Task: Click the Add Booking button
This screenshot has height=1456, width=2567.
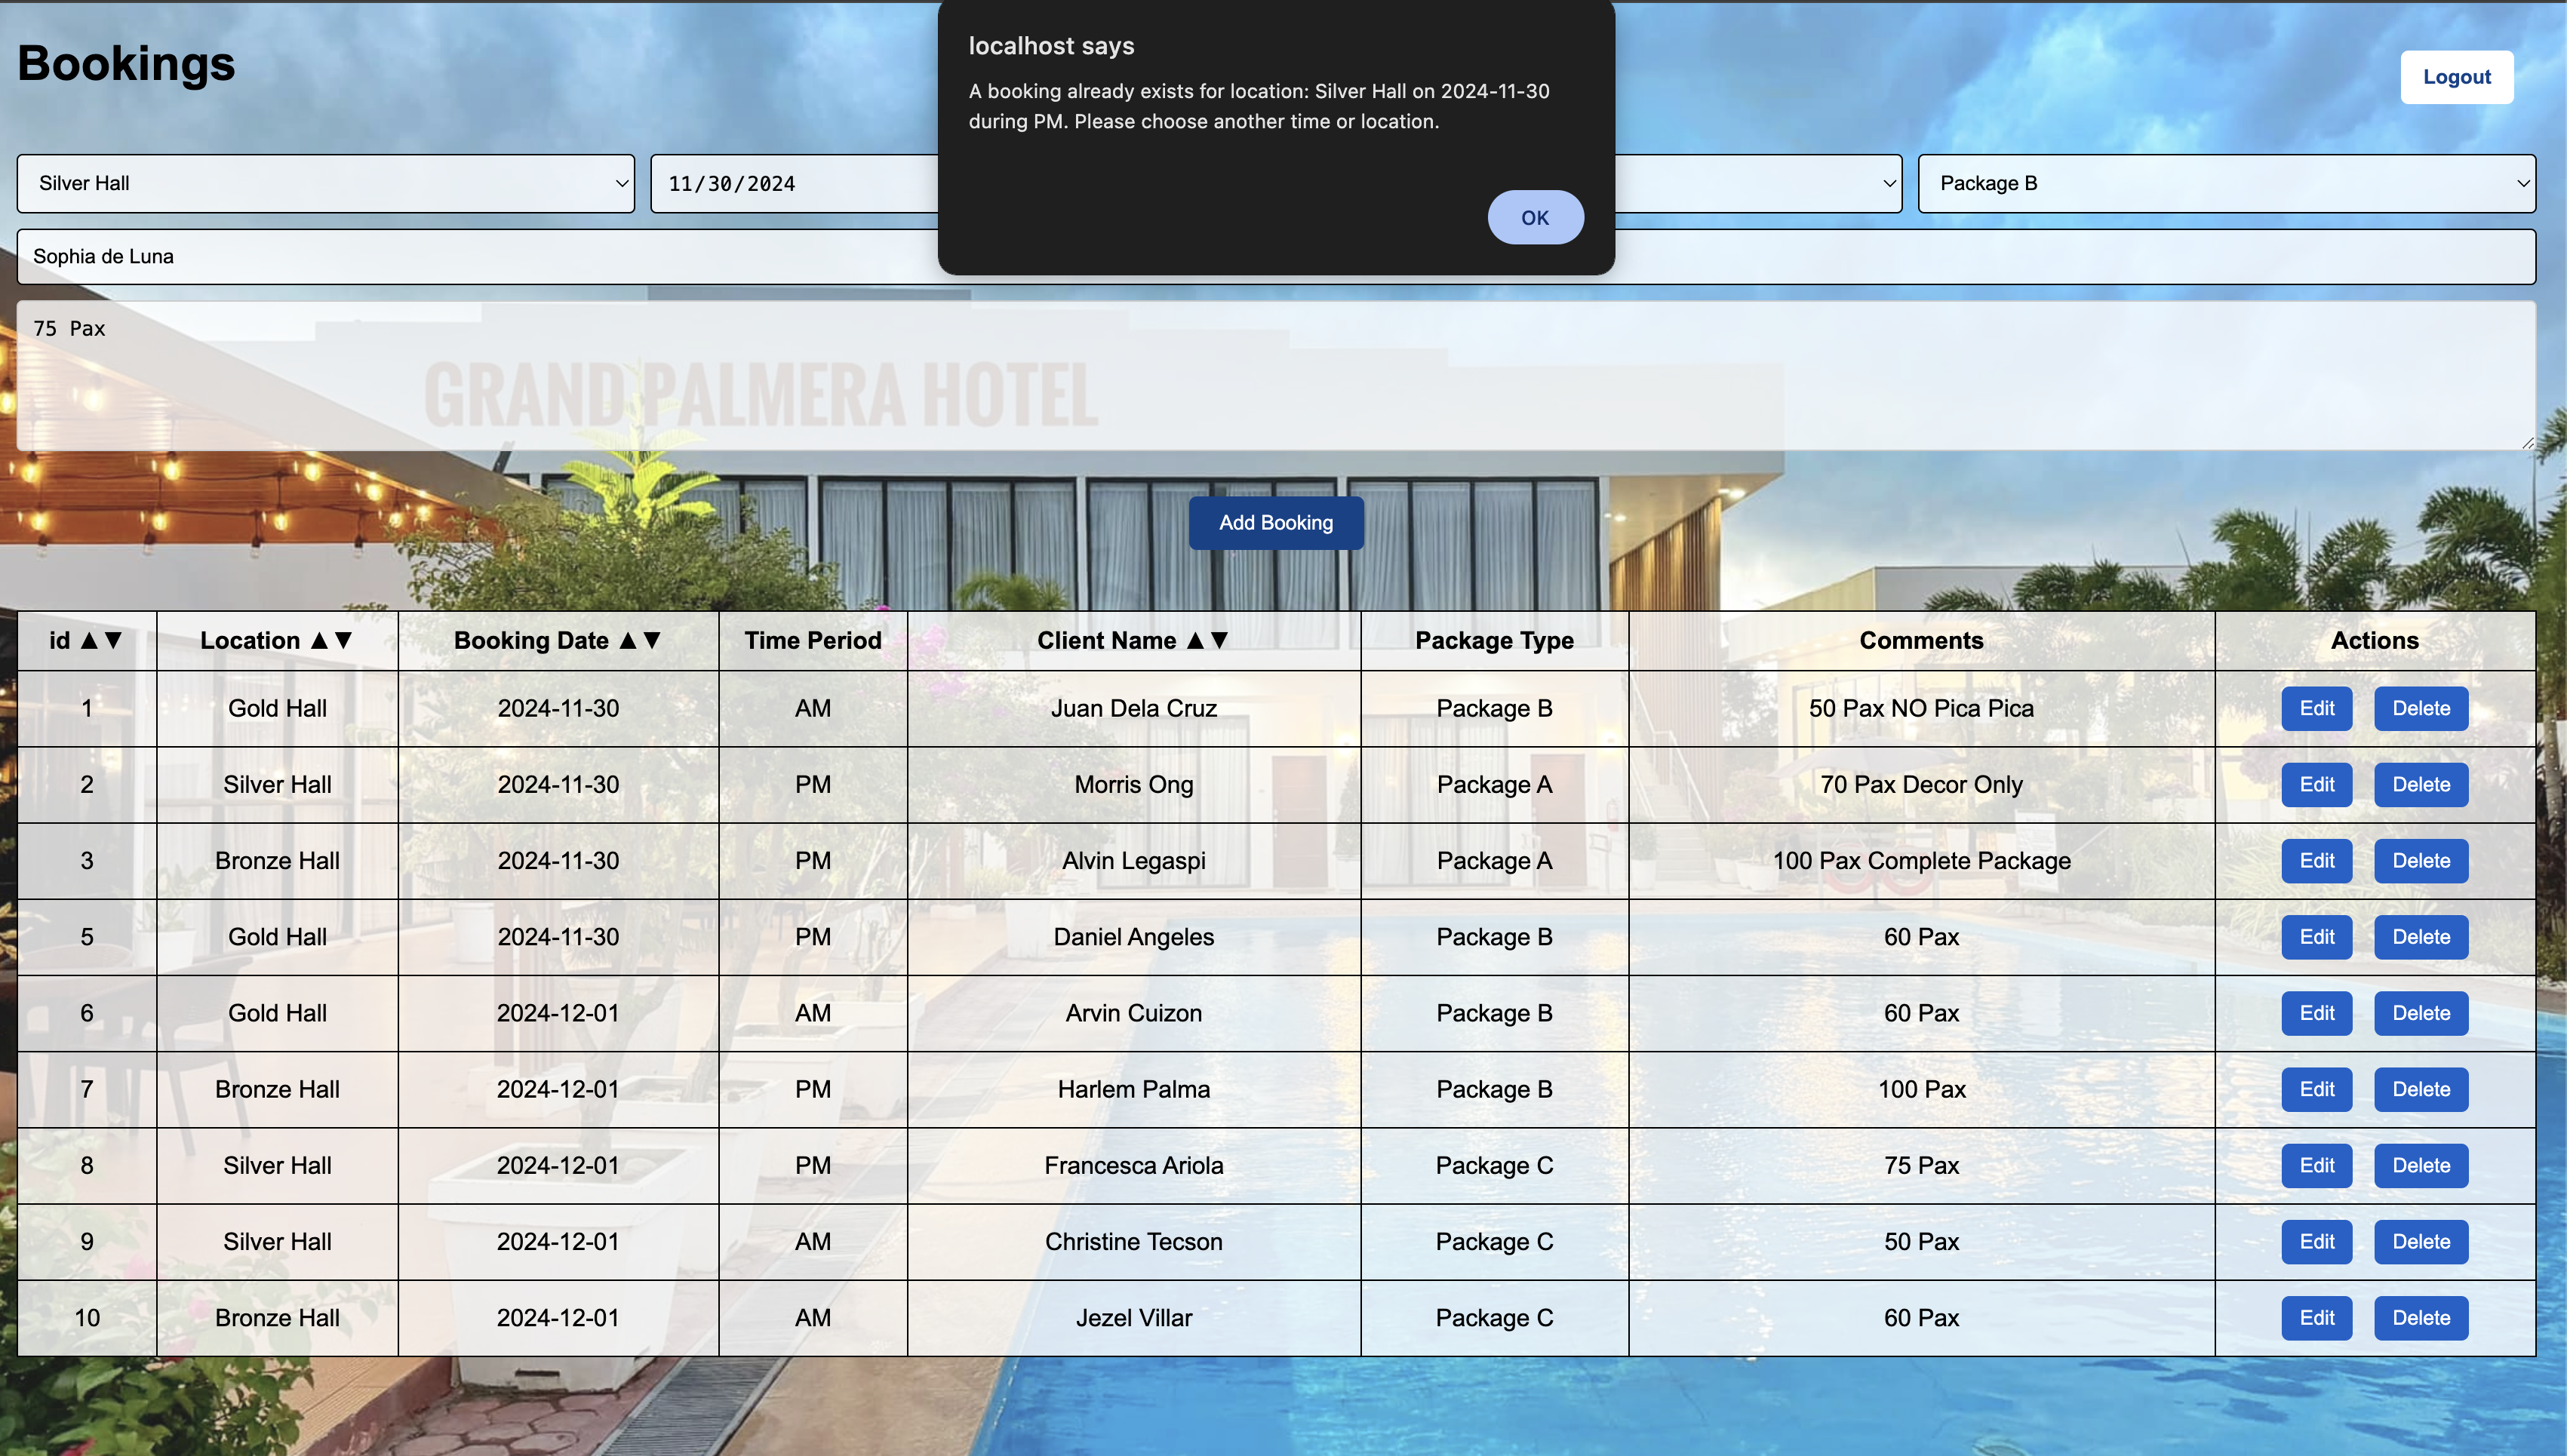Action: point(1275,522)
